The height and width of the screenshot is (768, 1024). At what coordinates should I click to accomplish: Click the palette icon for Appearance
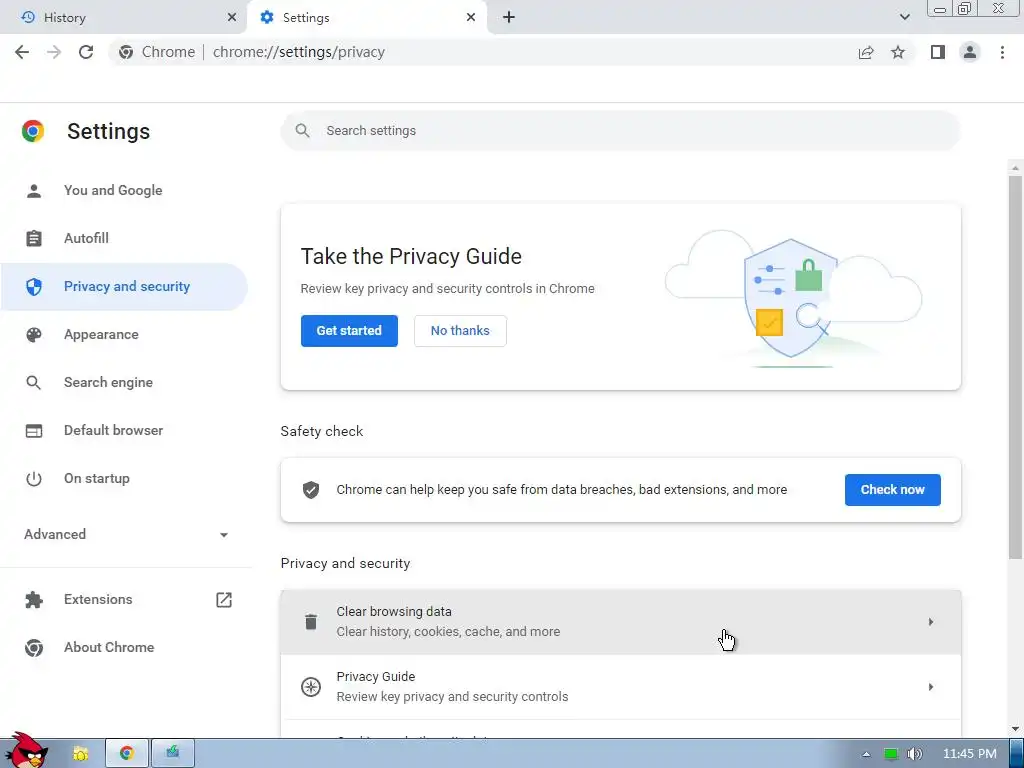(x=34, y=334)
